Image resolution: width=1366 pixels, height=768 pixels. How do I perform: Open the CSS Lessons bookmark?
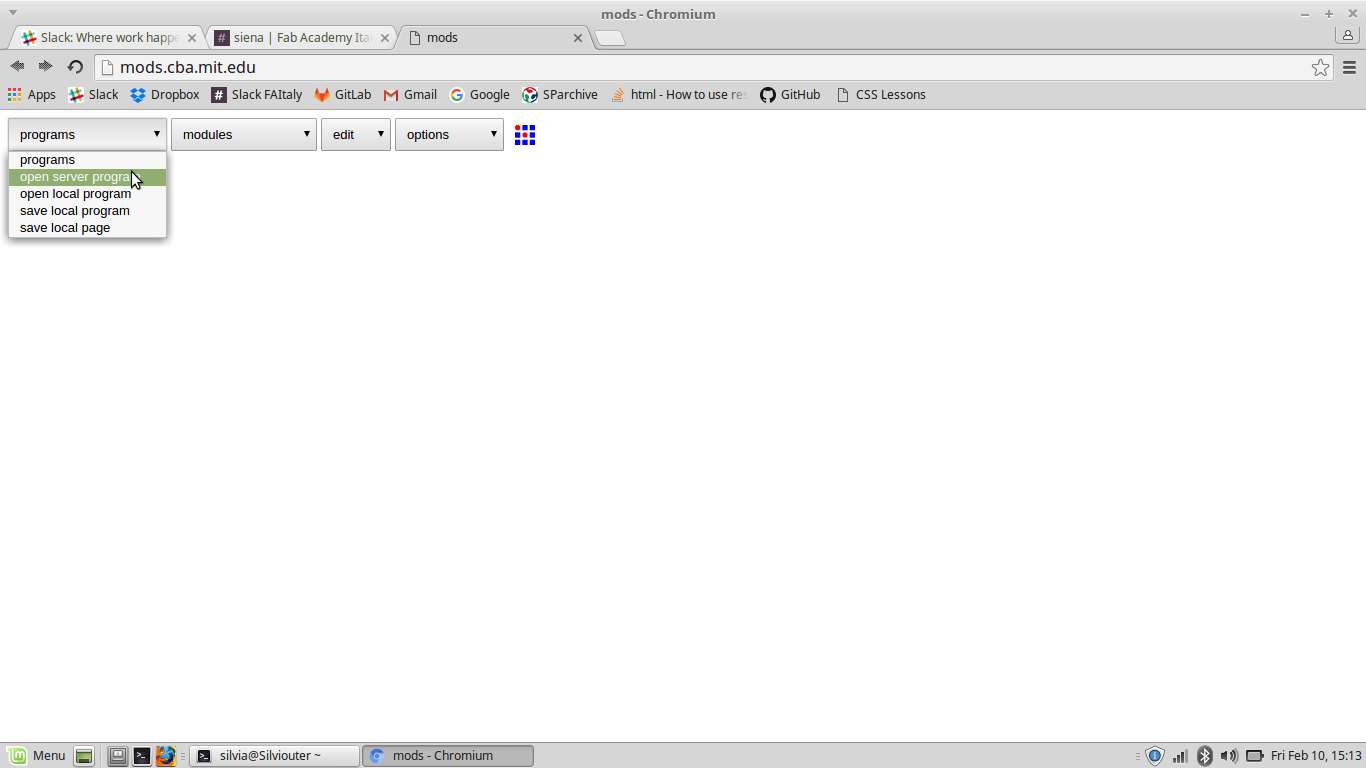click(x=880, y=95)
